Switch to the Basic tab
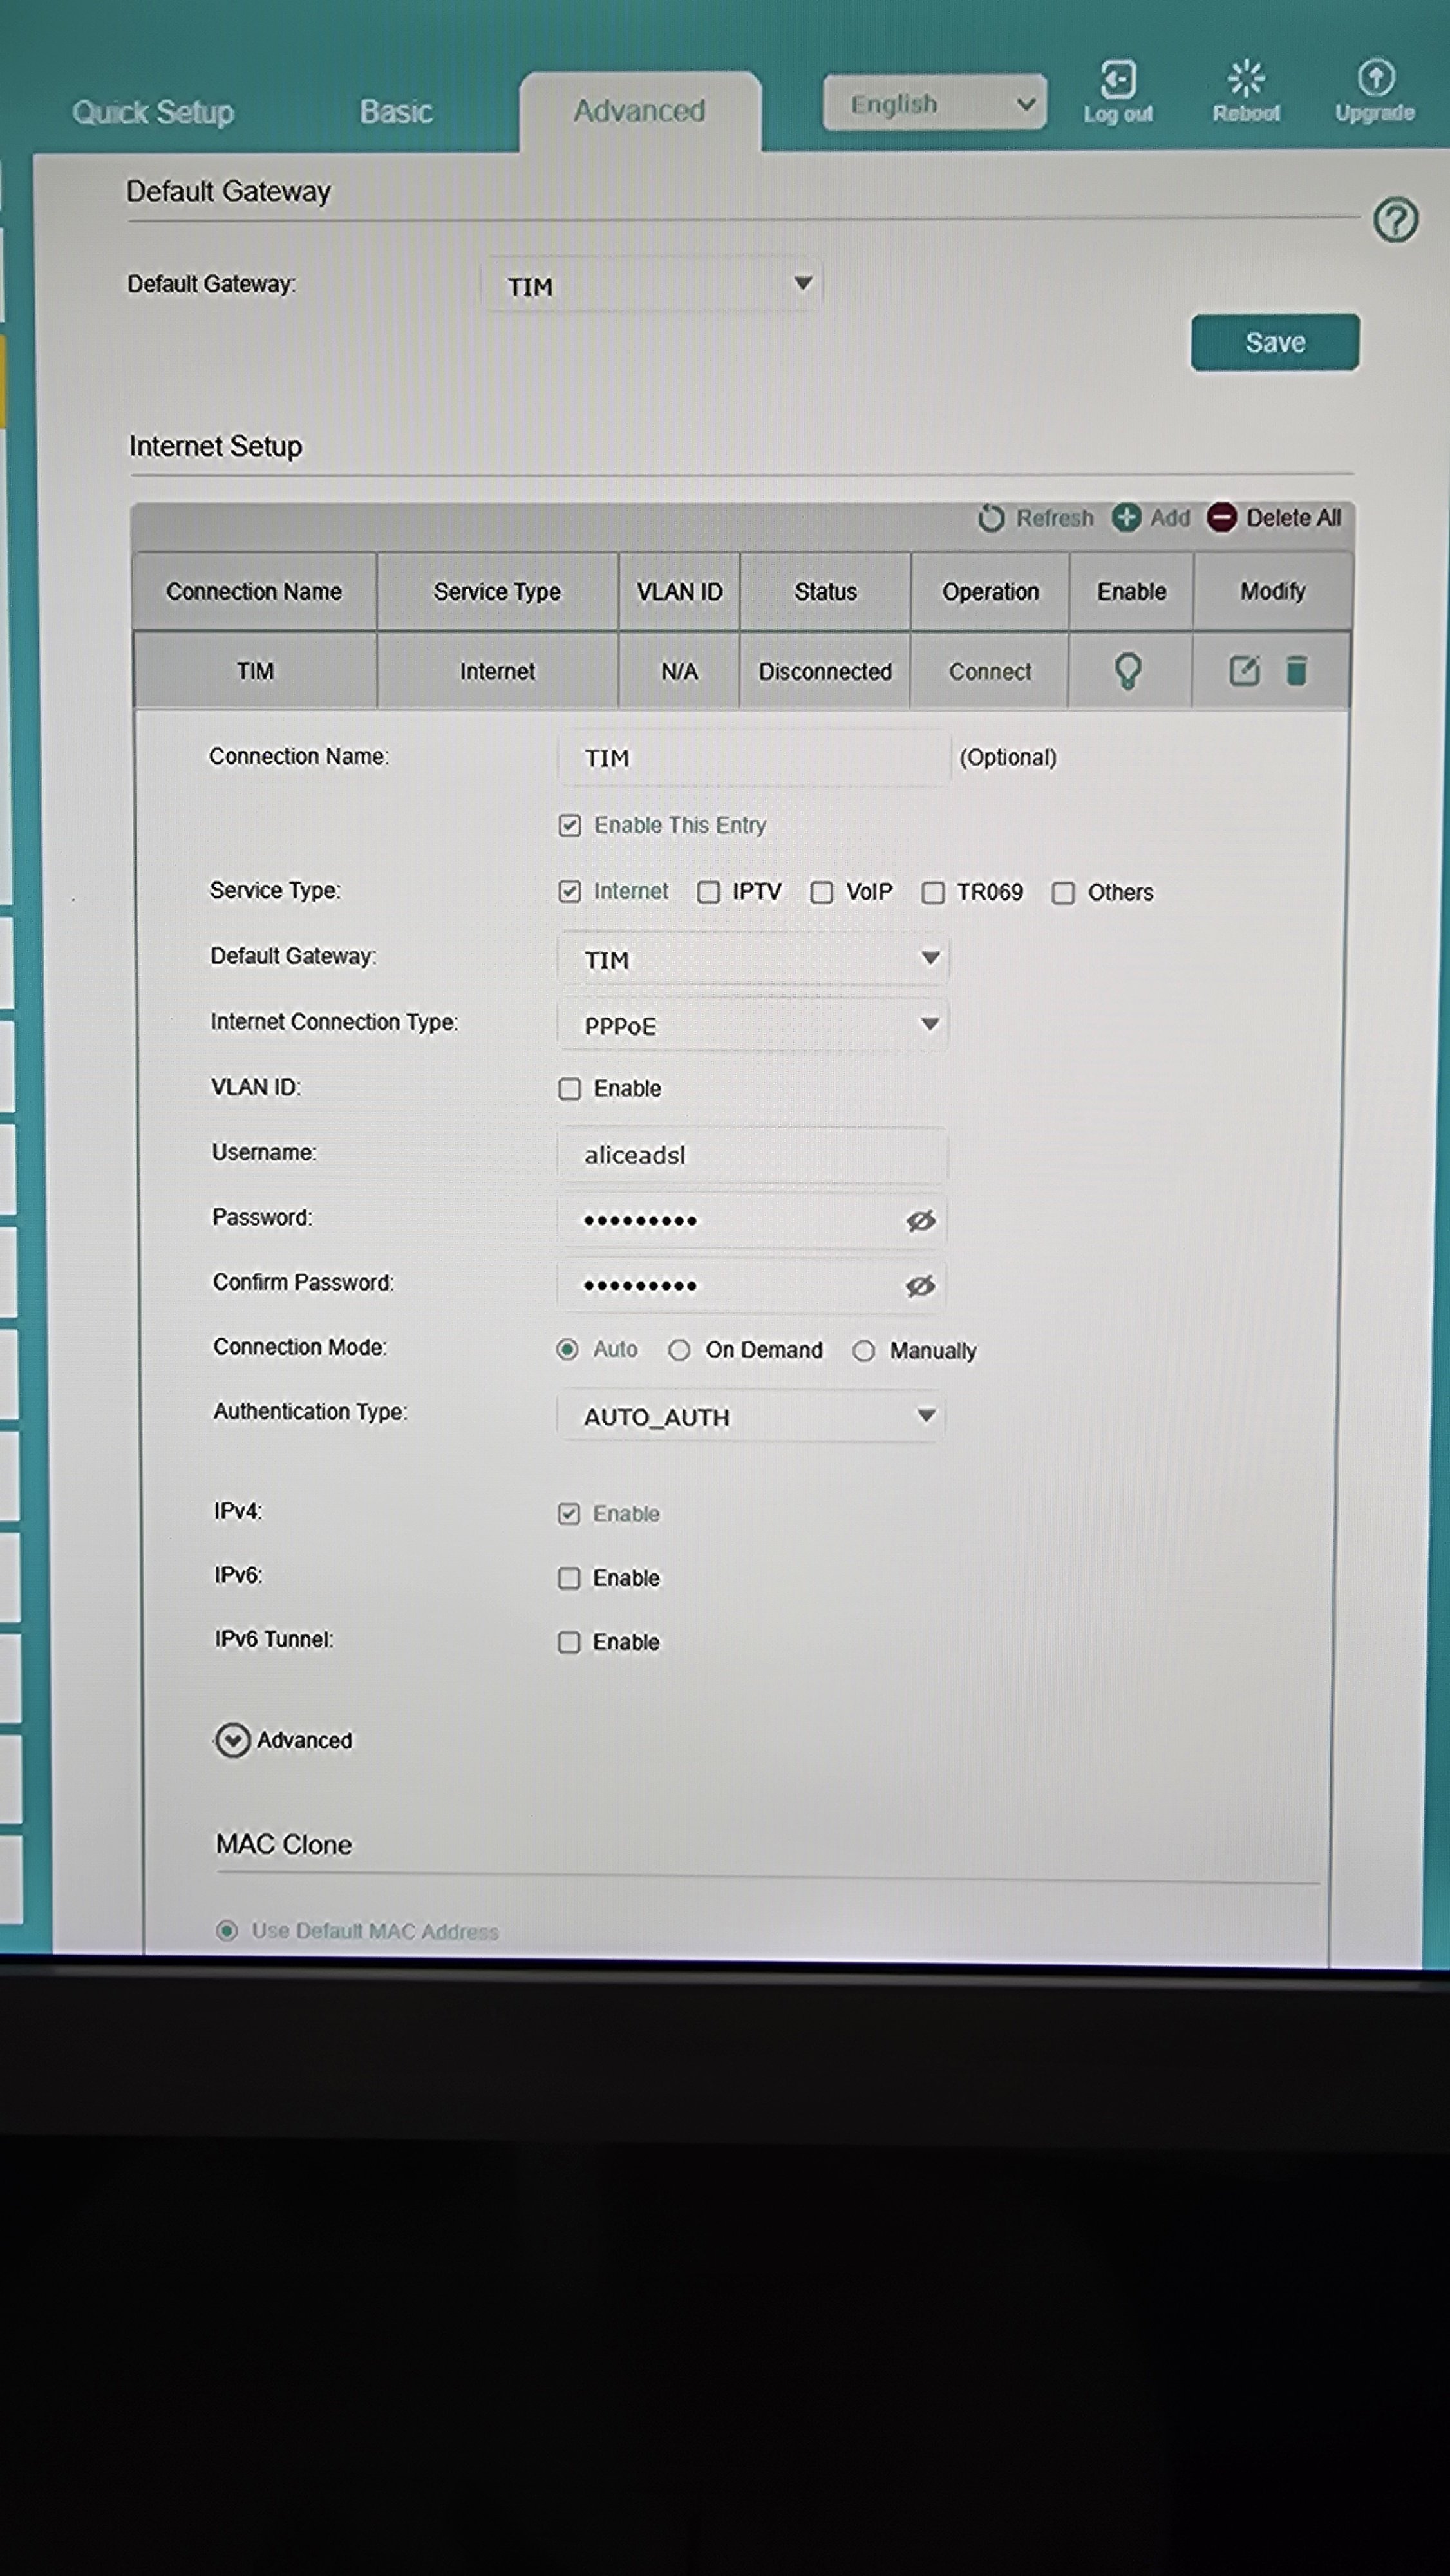Screen dimensions: 1450x2576 pos(396,112)
